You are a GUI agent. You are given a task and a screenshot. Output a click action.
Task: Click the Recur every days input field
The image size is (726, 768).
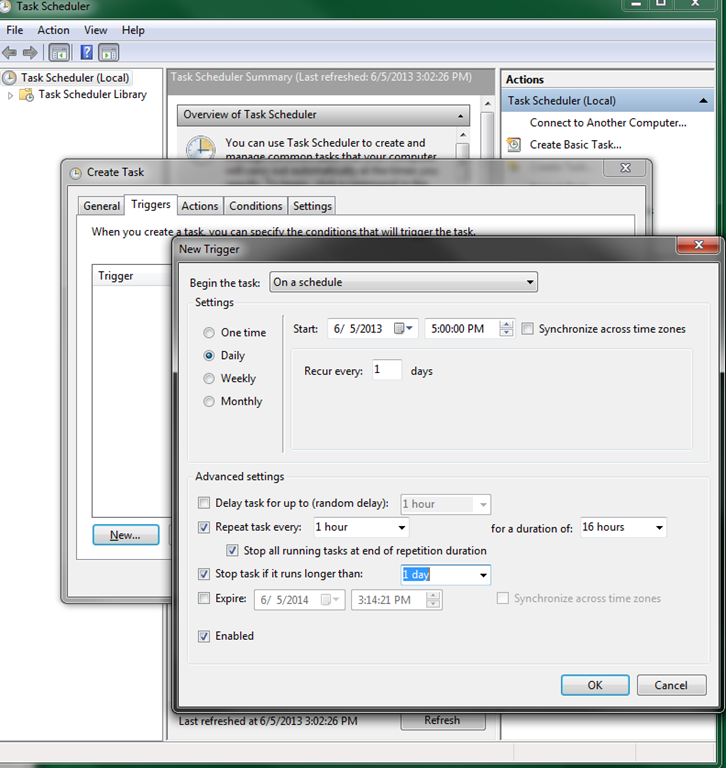386,370
